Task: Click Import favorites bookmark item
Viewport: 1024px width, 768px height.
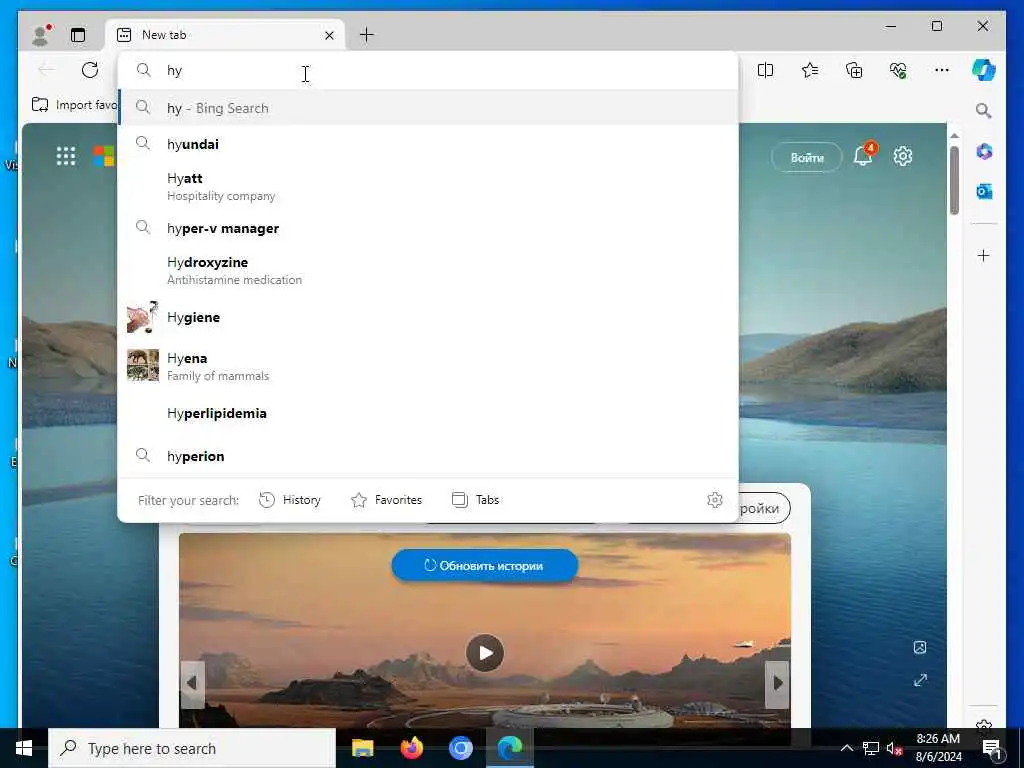Action: point(74,104)
